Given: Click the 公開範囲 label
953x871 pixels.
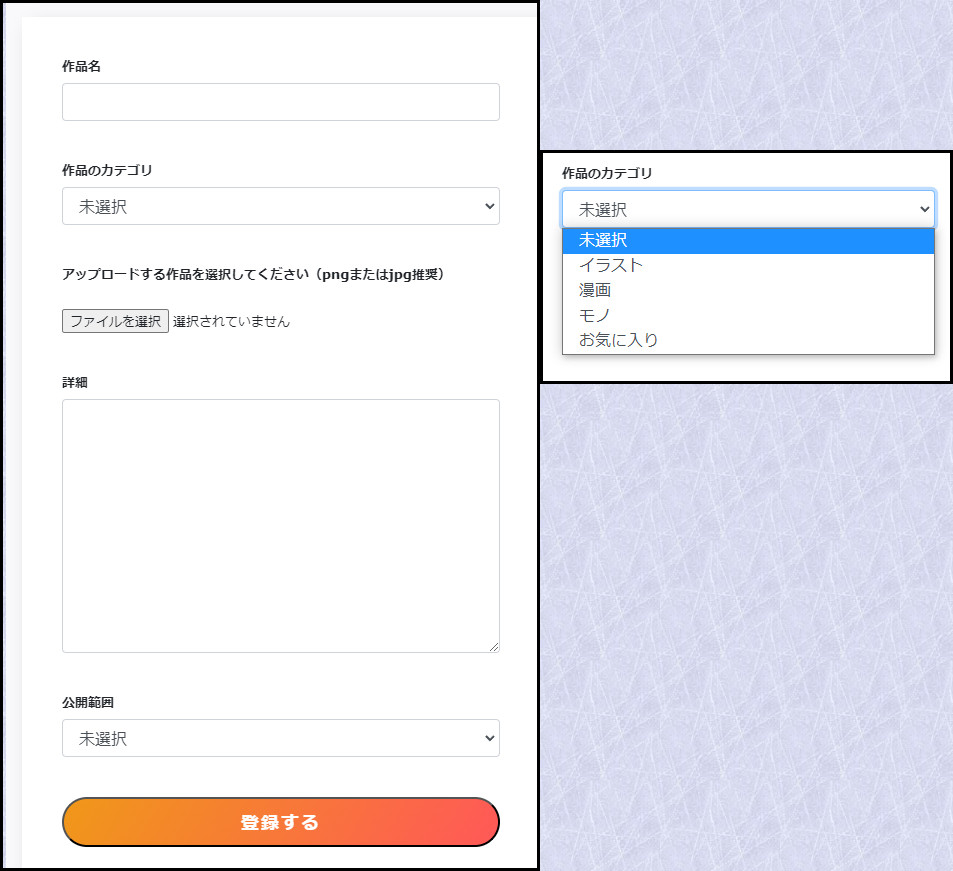Looking at the screenshot, I should [x=88, y=703].
